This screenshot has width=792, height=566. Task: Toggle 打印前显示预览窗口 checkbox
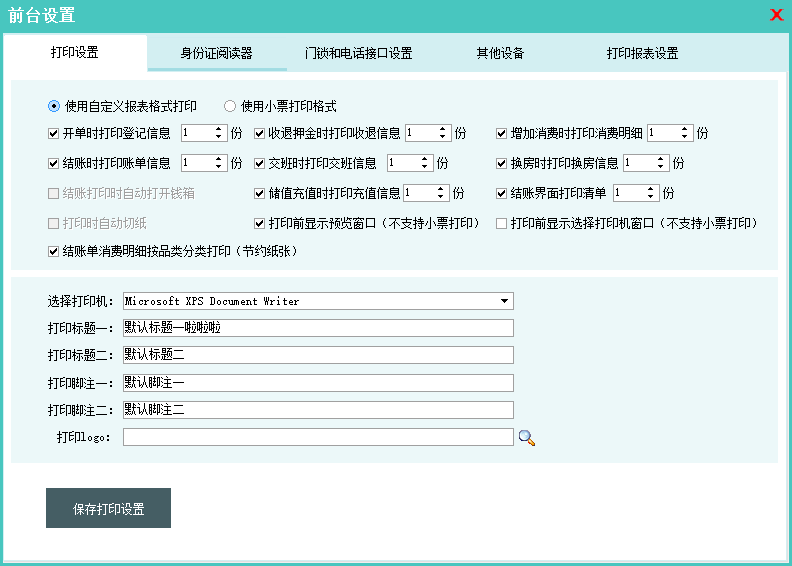(260, 223)
